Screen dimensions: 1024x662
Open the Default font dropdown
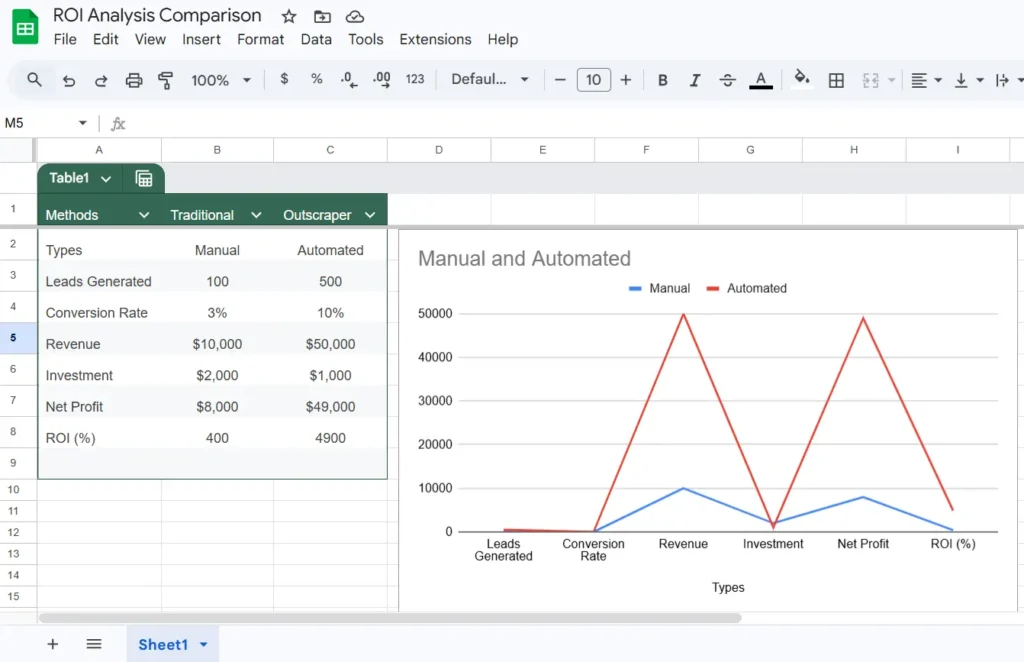coord(490,80)
